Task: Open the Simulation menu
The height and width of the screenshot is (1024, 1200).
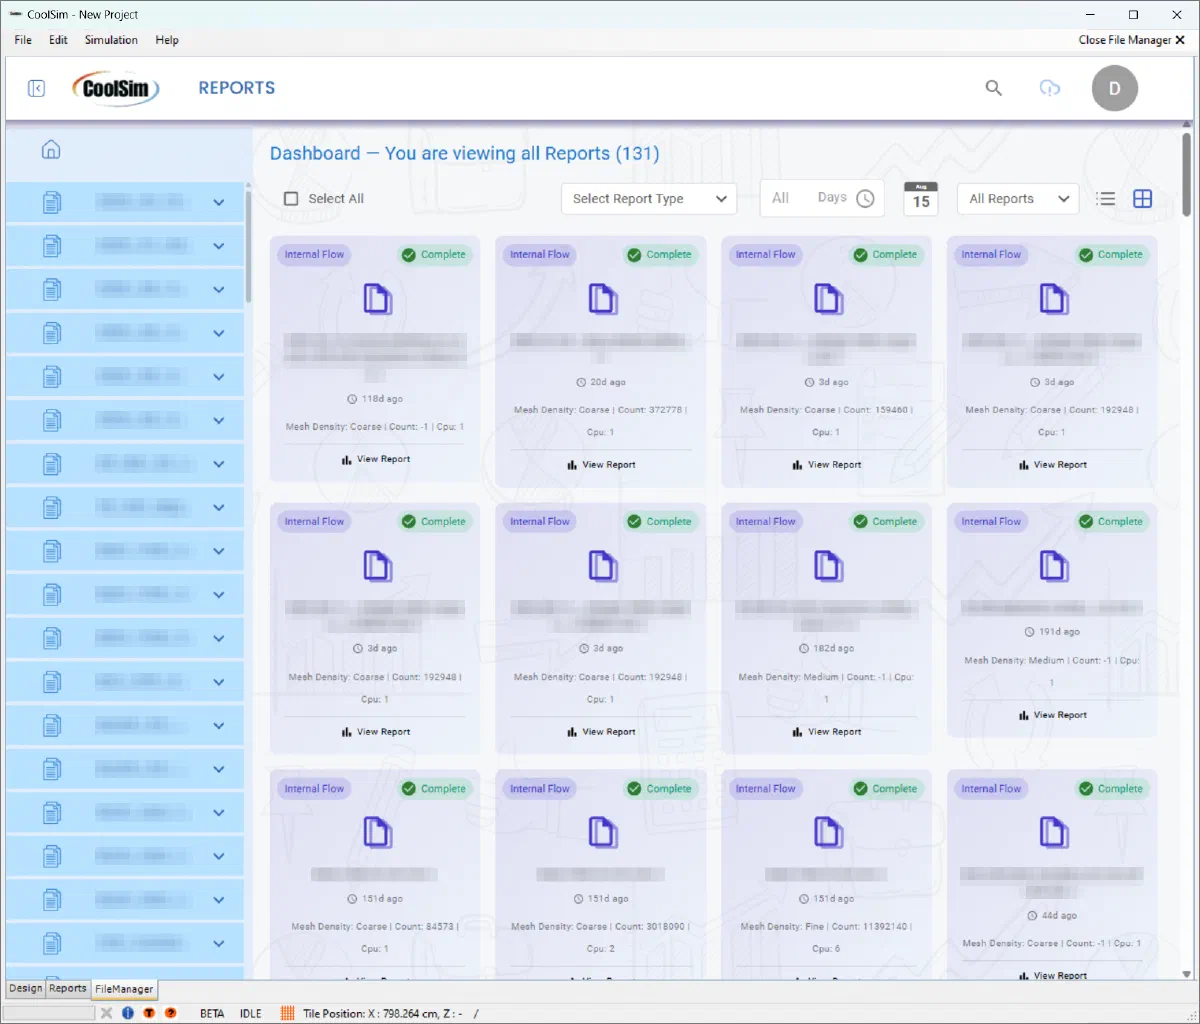Action: point(111,40)
